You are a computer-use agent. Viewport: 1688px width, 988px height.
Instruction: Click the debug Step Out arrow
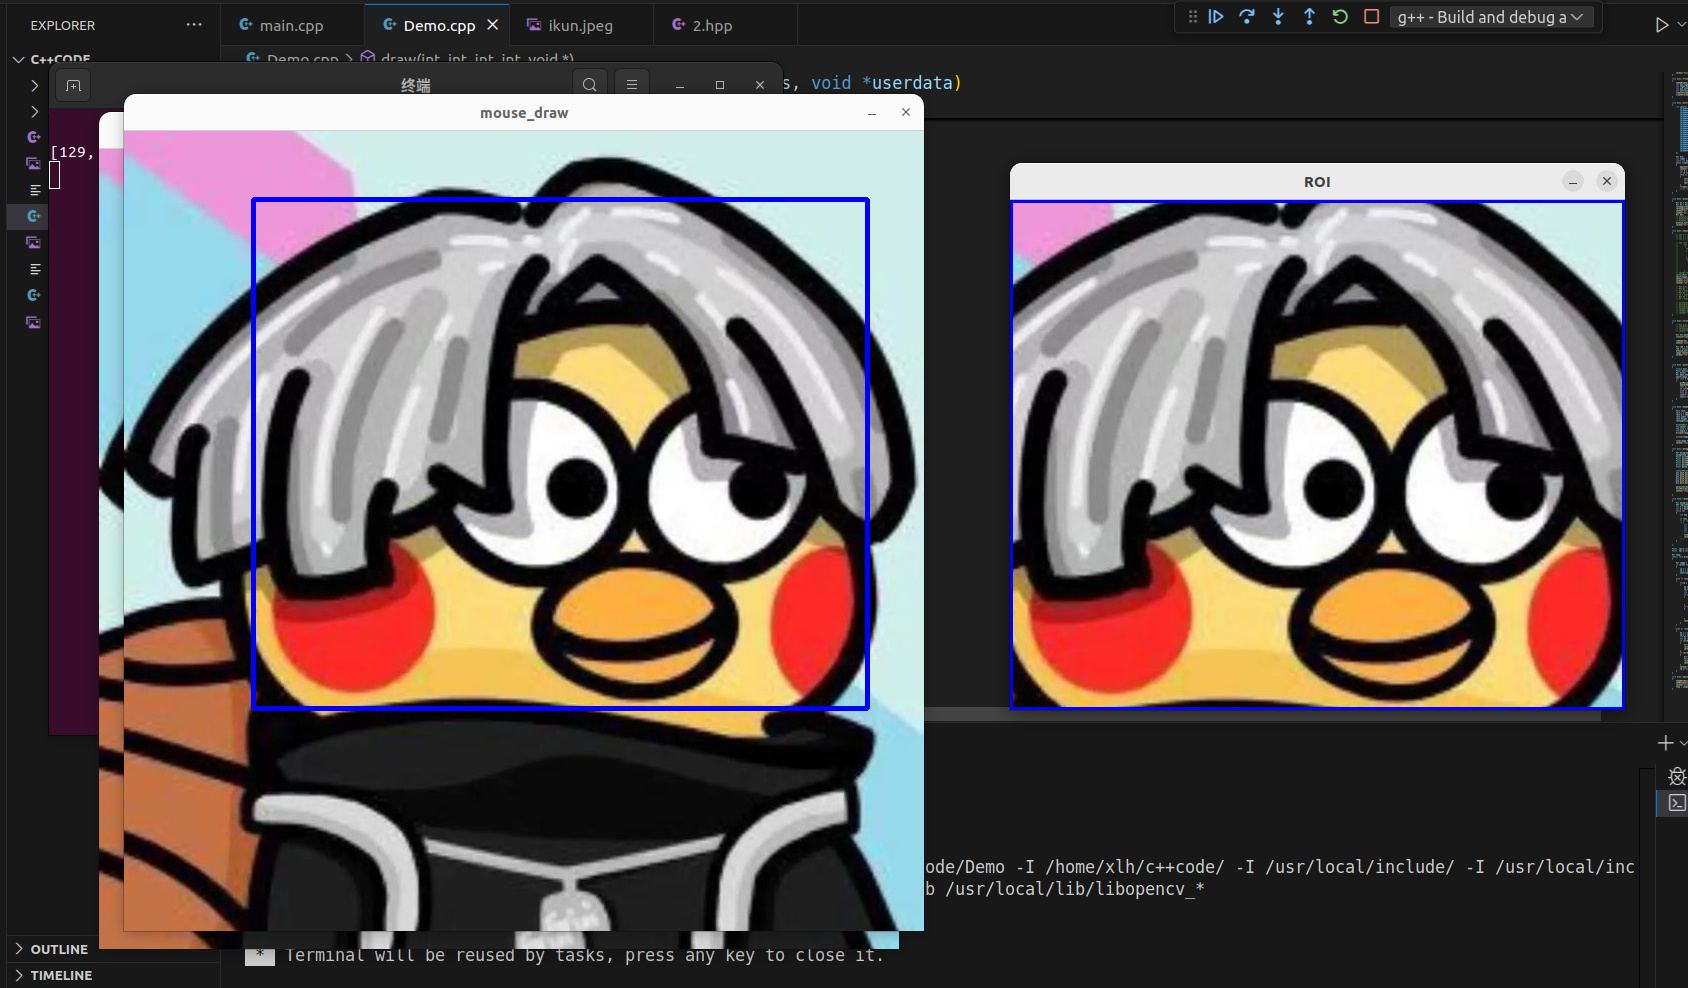click(1309, 17)
